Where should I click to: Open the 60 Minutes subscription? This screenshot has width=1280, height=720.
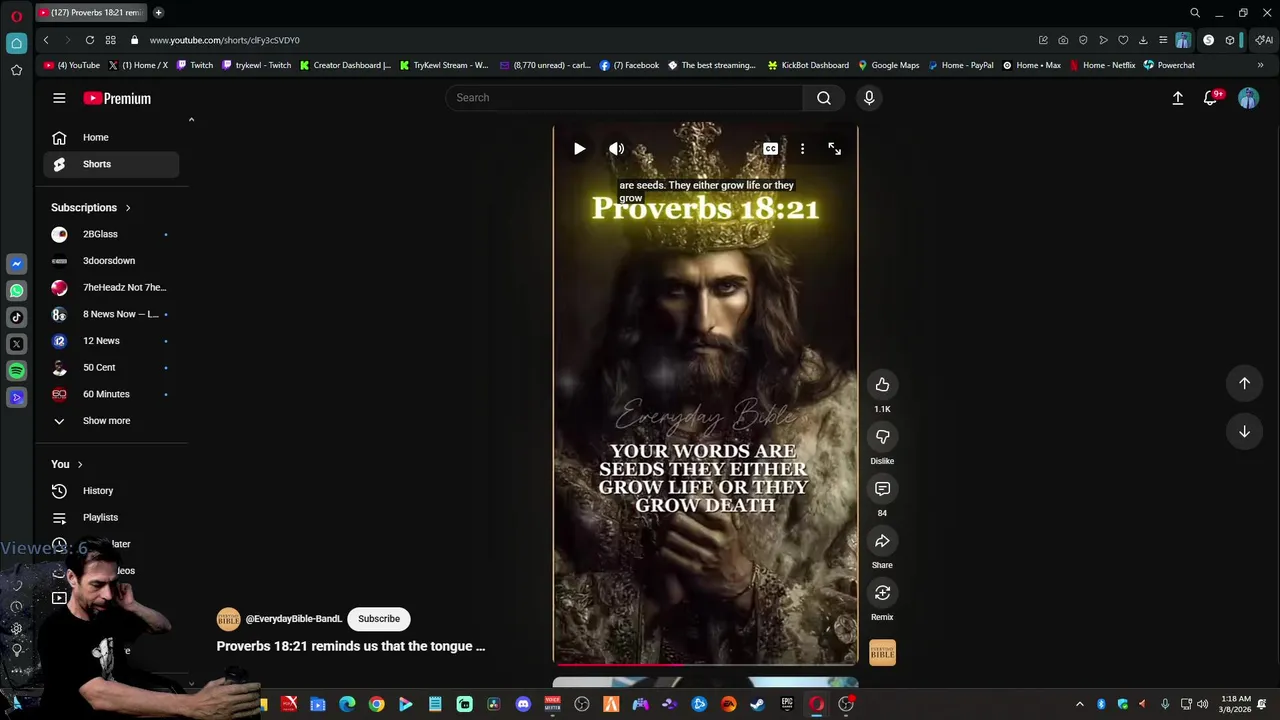(x=111, y=394)
